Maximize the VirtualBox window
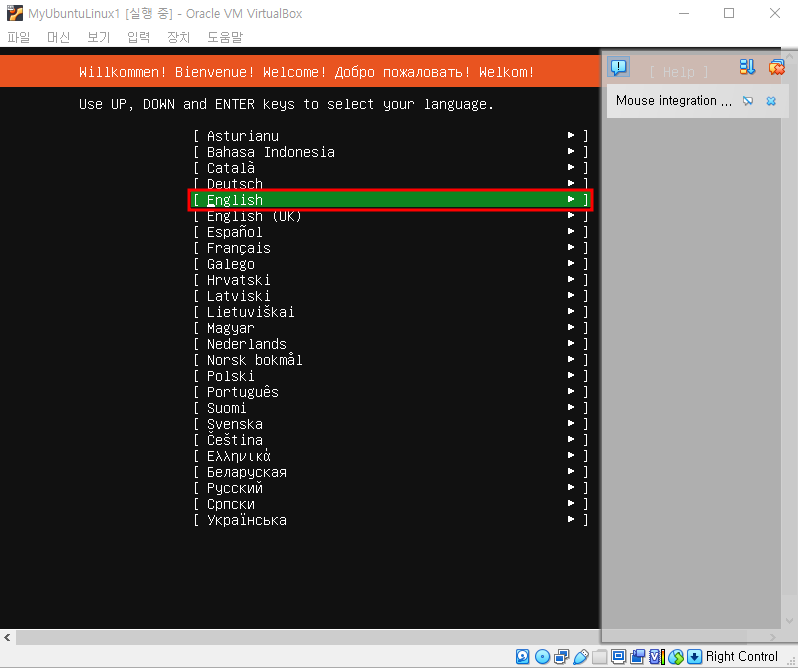798x668 pixels. pos(729,13)
